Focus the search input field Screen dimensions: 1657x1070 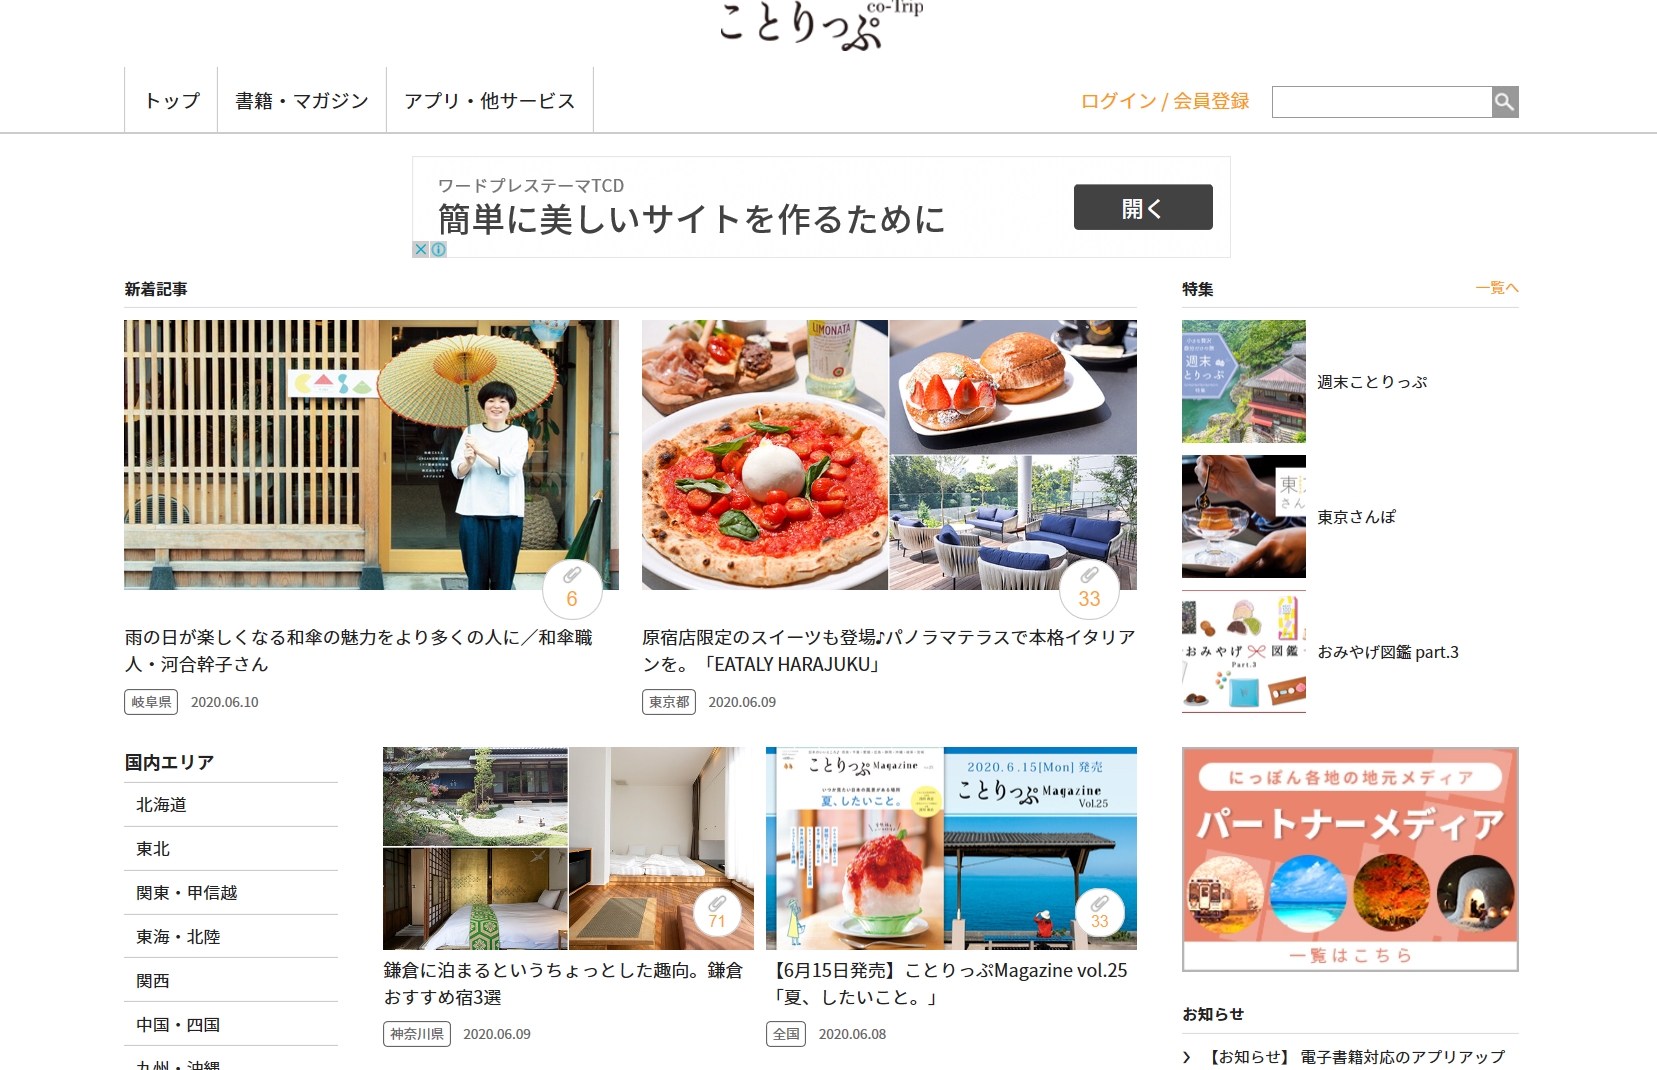tap(1382, 102)
